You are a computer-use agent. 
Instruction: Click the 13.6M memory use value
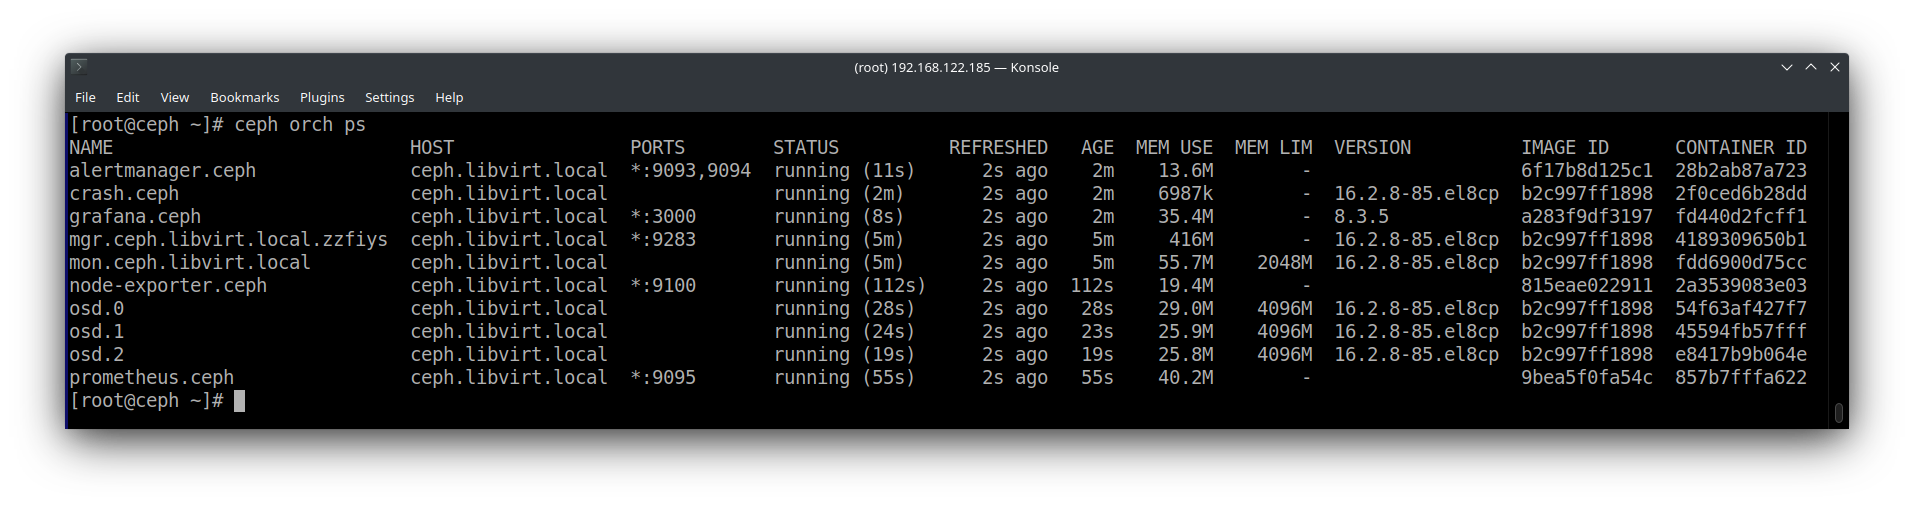[1185, 171]
